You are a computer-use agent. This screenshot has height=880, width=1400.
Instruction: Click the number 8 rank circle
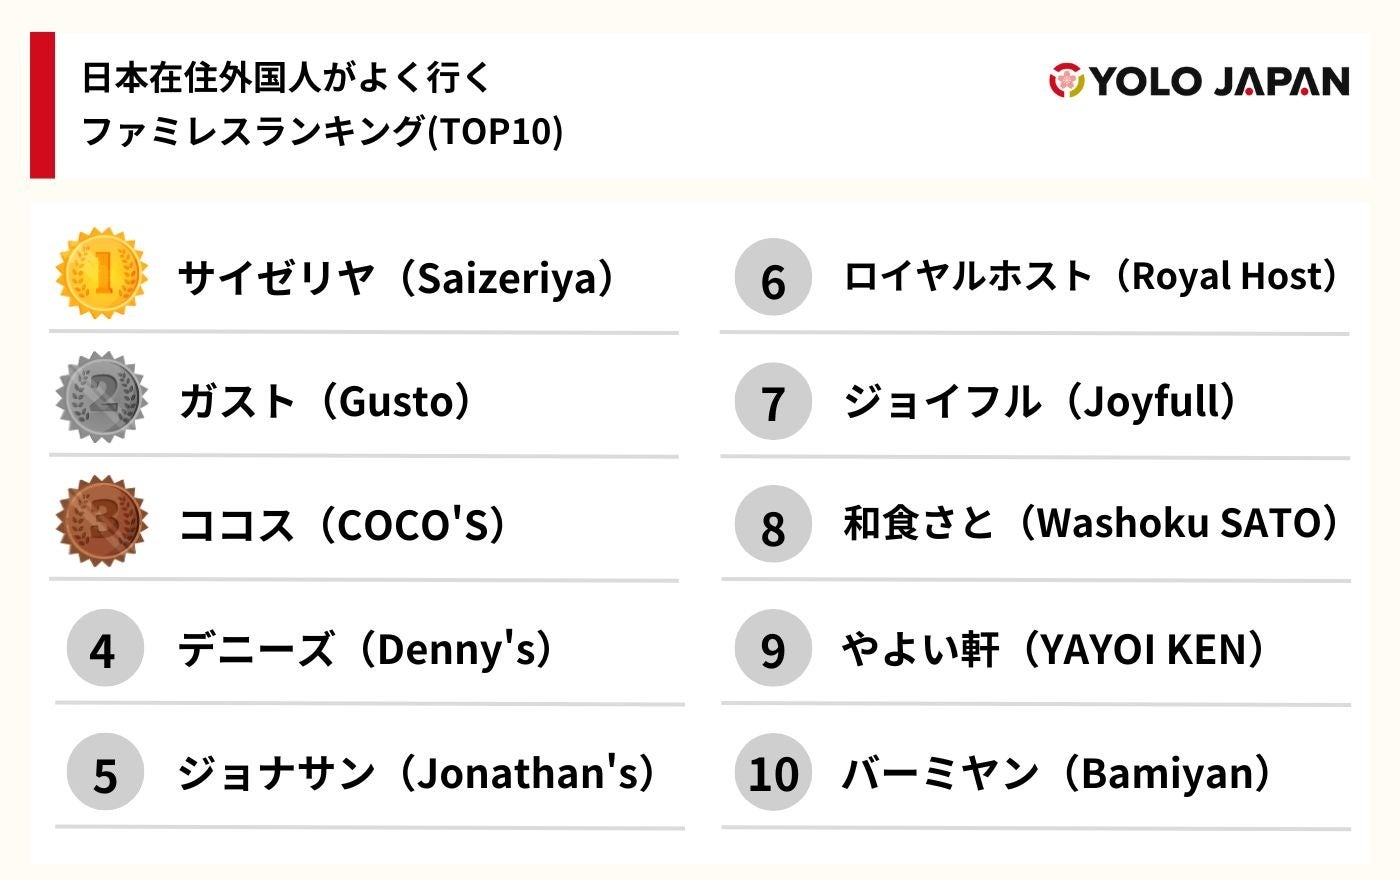tap(772, 524)
